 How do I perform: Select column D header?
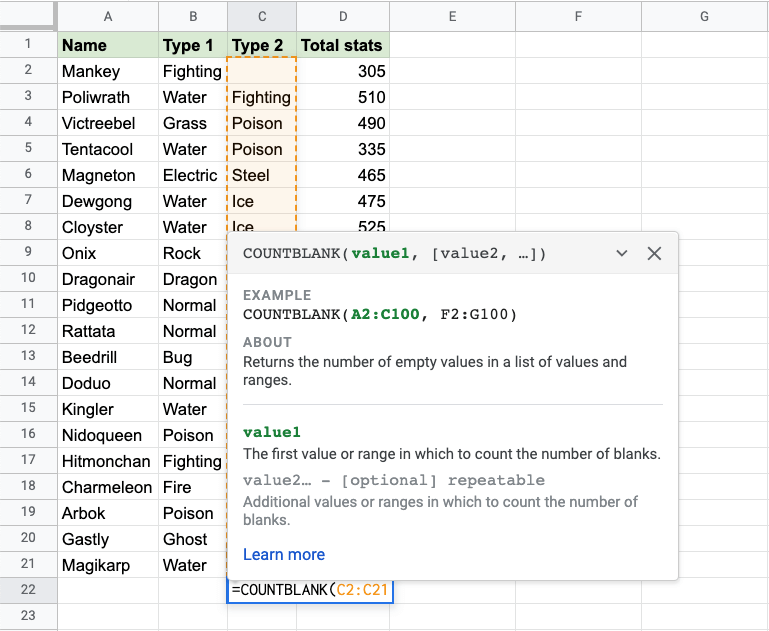[x=343, y=16]
